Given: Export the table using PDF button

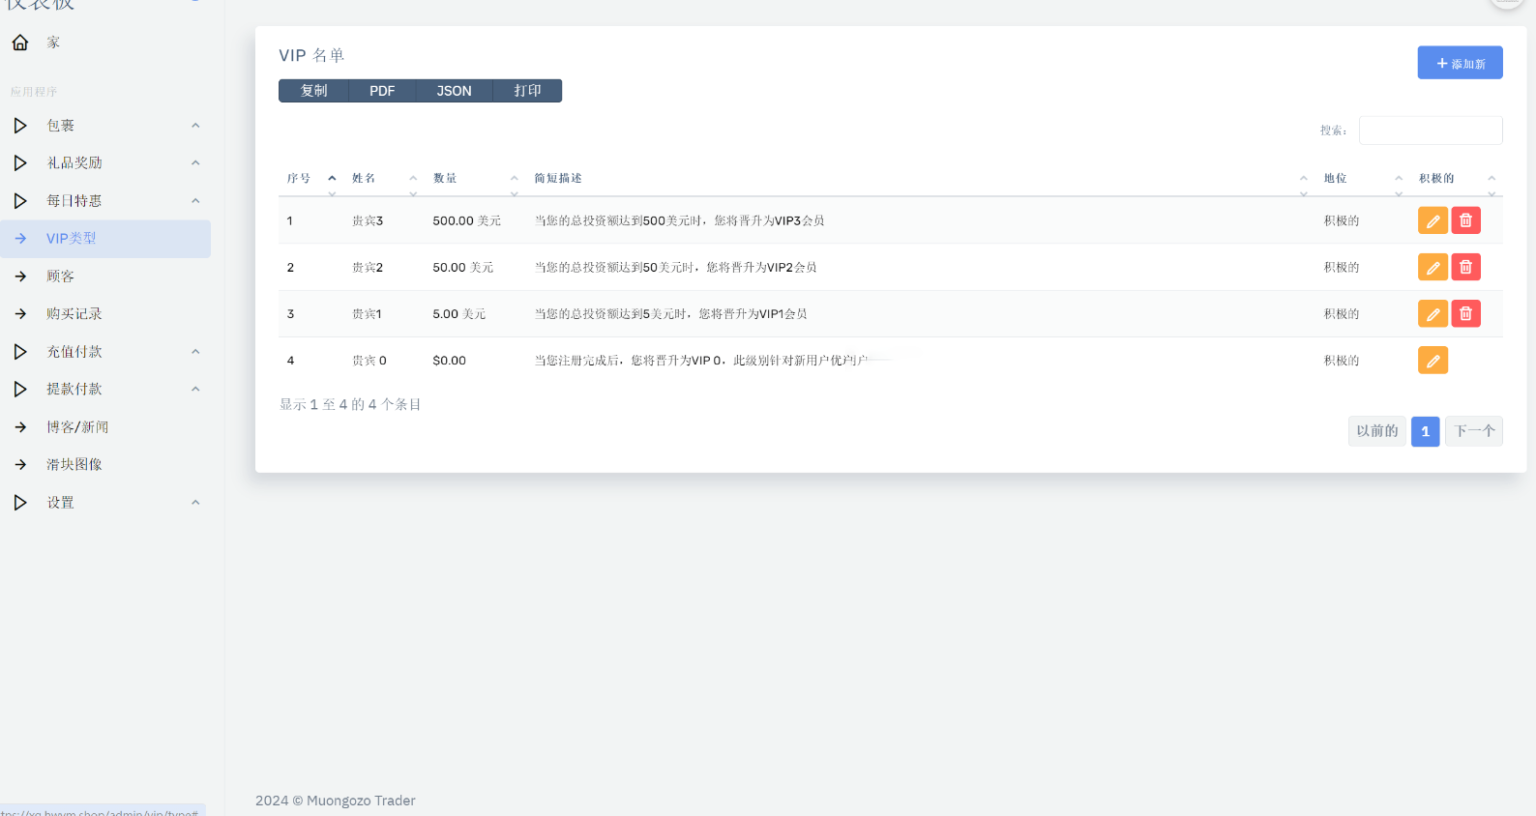Looking at the screenshot, I should pyautogui.click(x=382, y=91).
